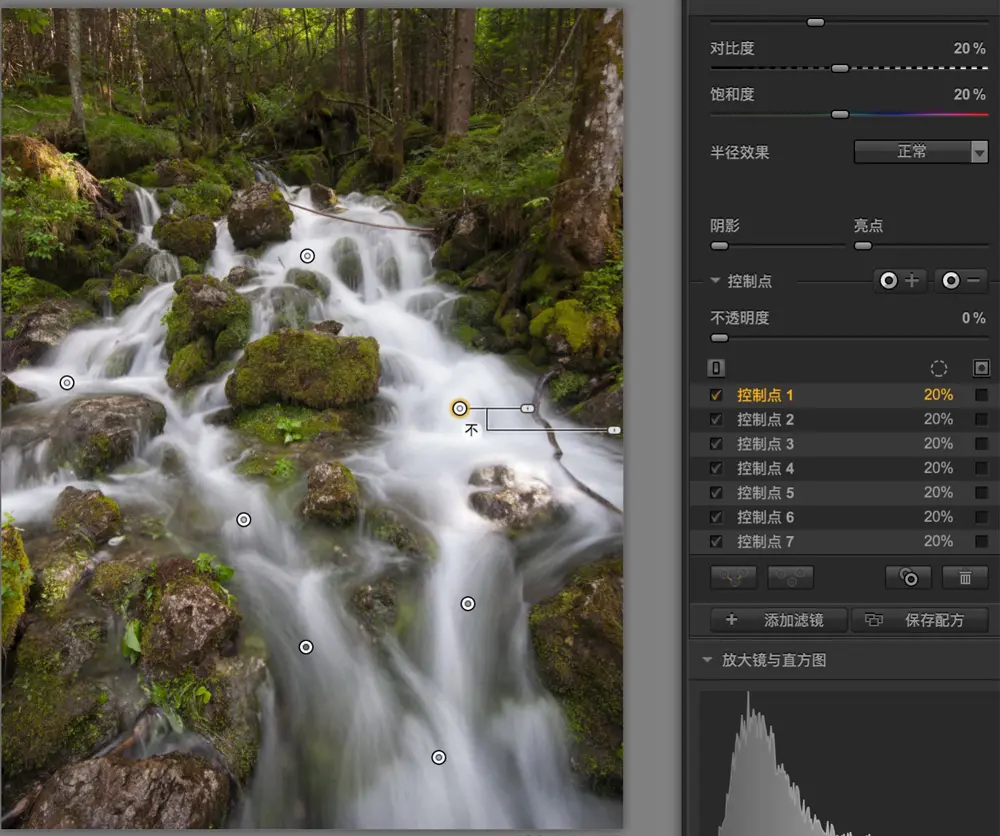Click the mask display column header icon
The image size is (1000, 836).
(981, 368)
